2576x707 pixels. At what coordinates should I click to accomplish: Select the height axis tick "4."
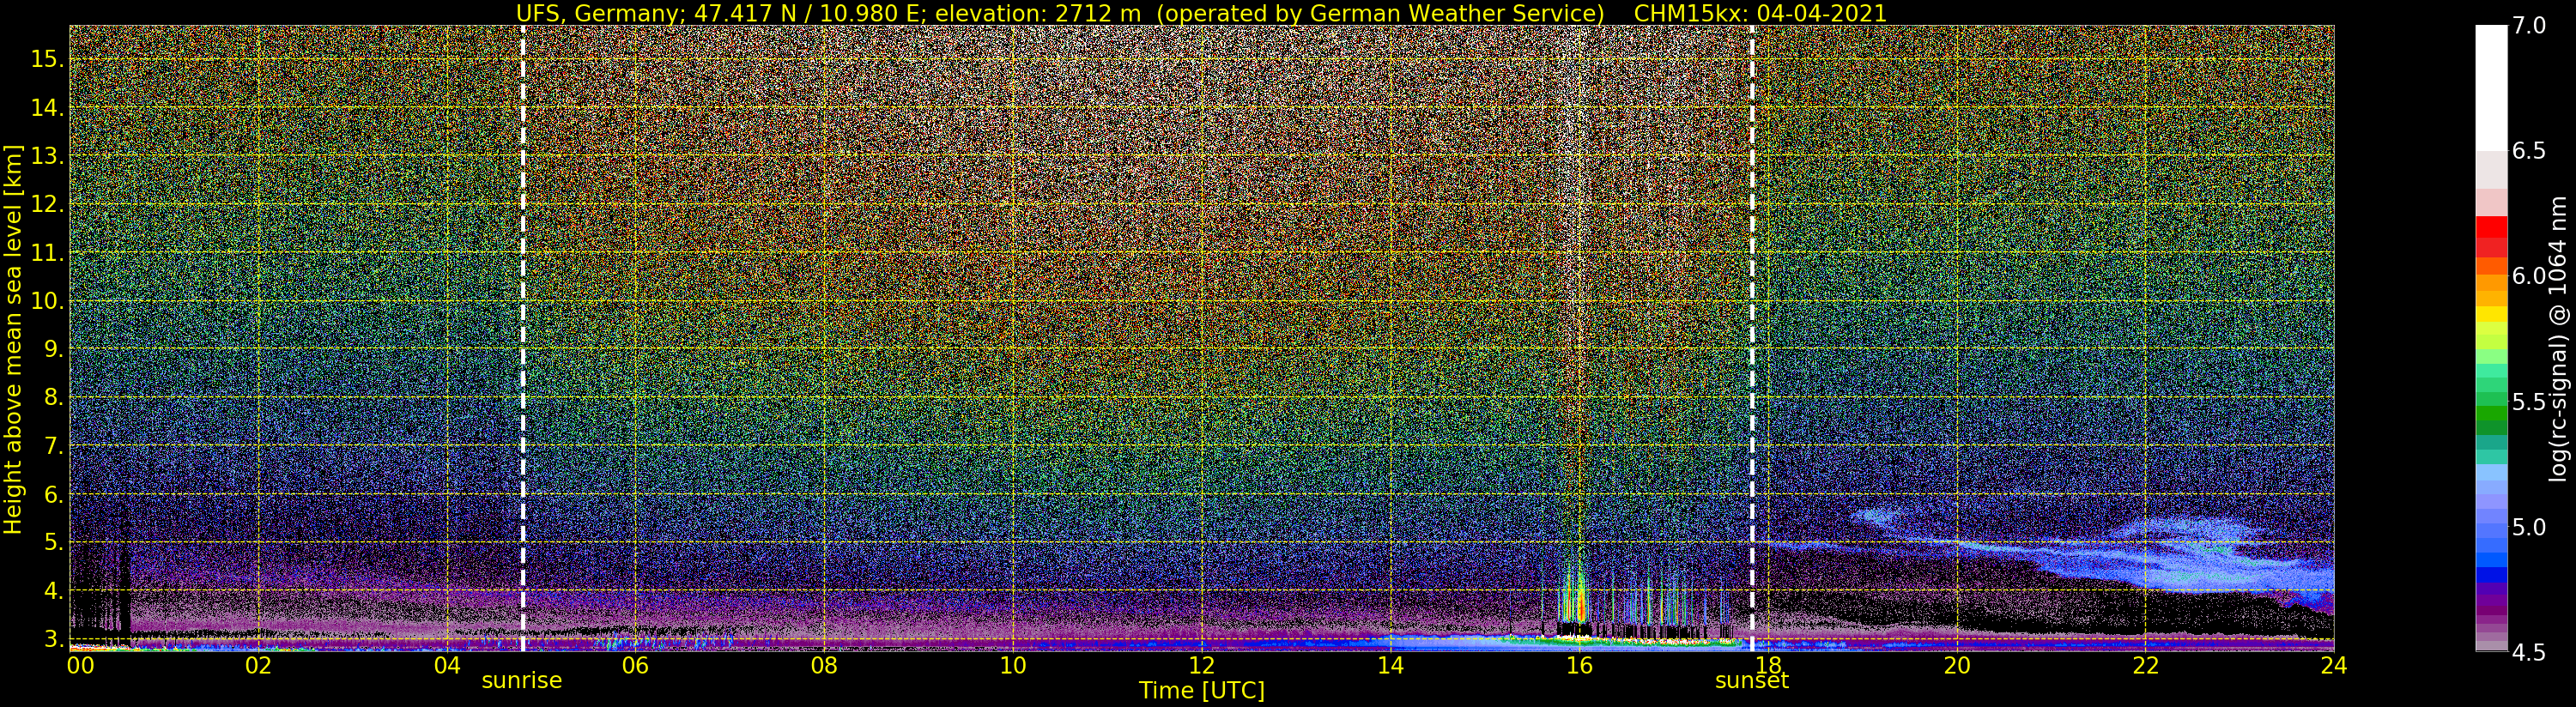click(x=53, y=591)
